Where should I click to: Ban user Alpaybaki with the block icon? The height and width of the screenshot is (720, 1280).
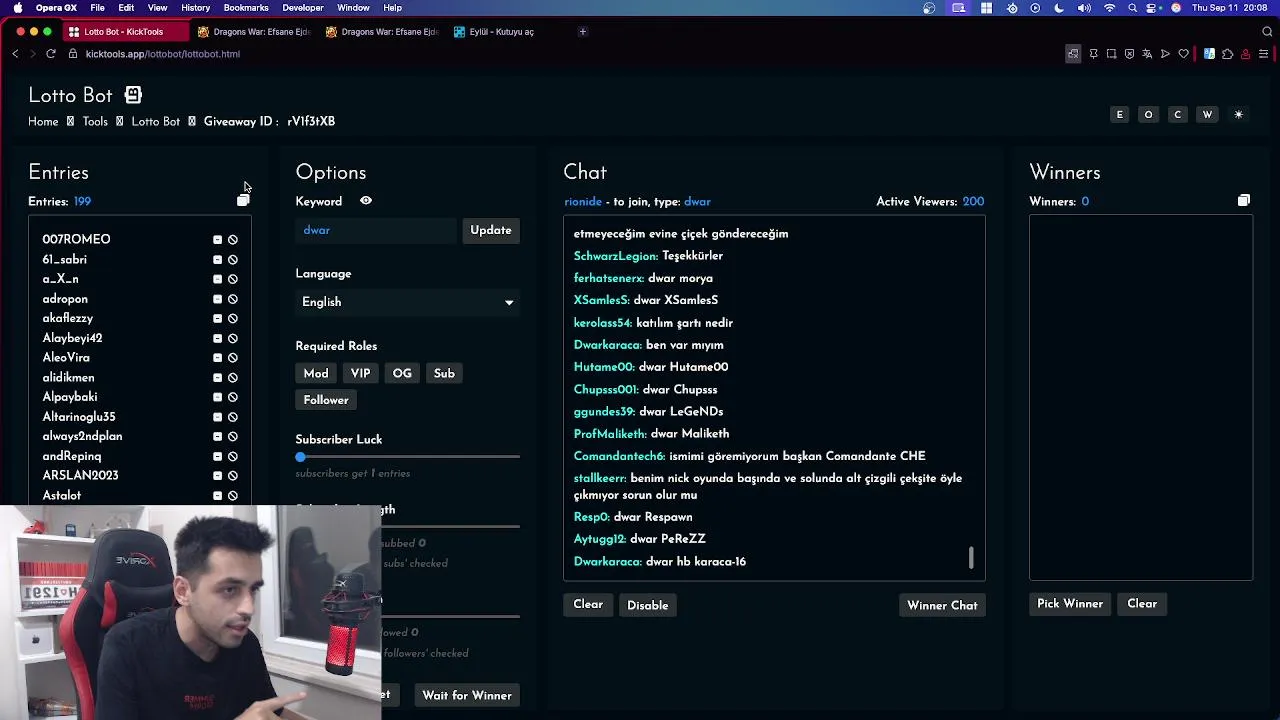pyautogui.click(x=233, y=397)
